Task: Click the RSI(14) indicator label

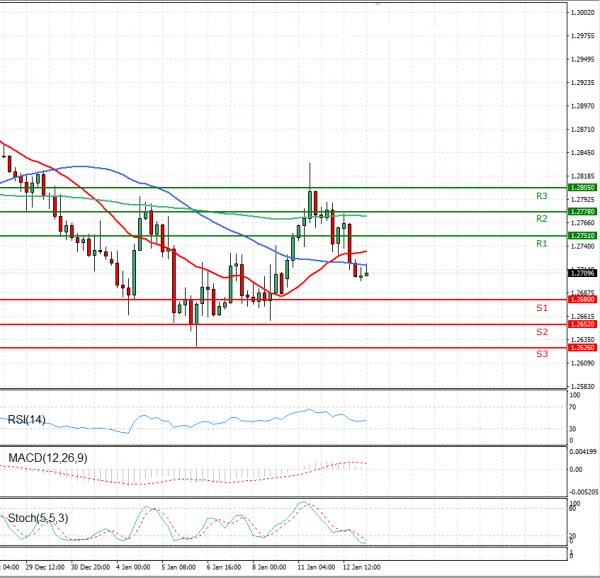Action: [27, 419]
